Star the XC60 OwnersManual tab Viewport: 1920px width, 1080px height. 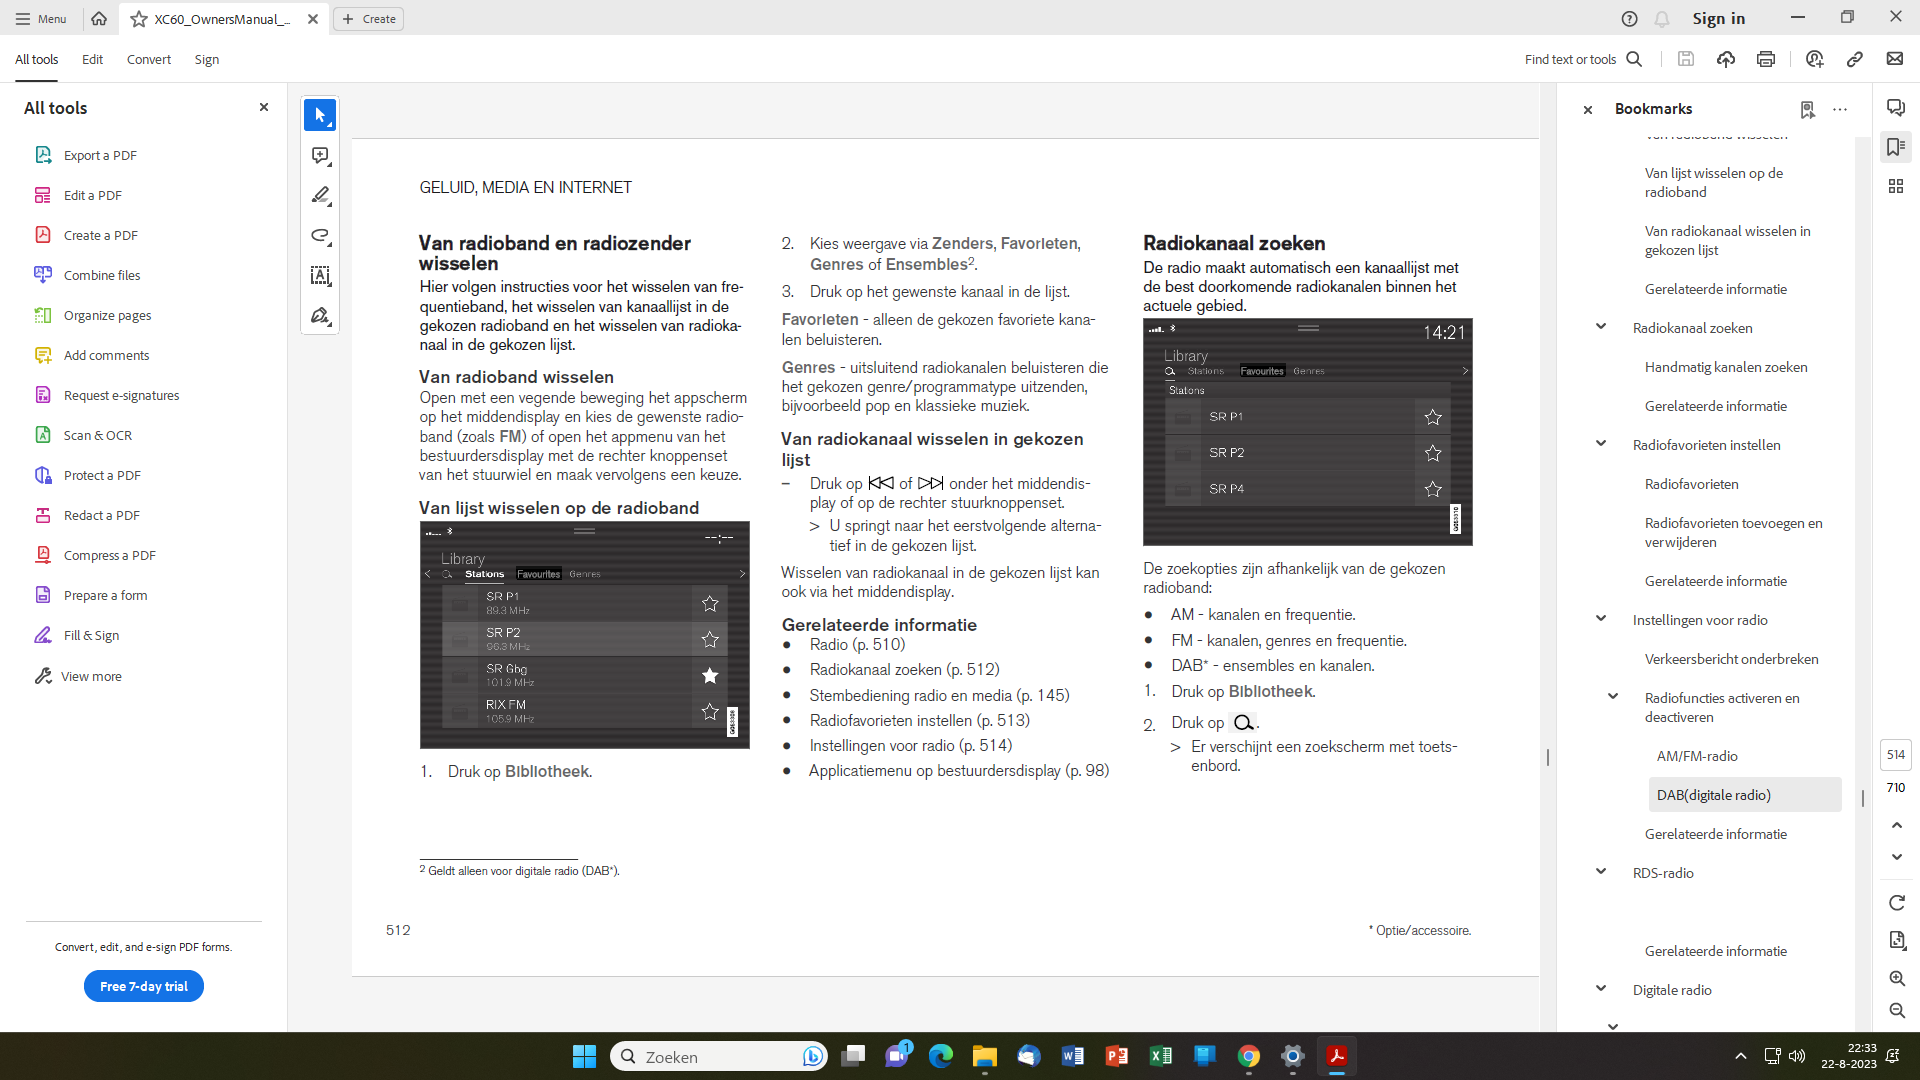point(139,19)
